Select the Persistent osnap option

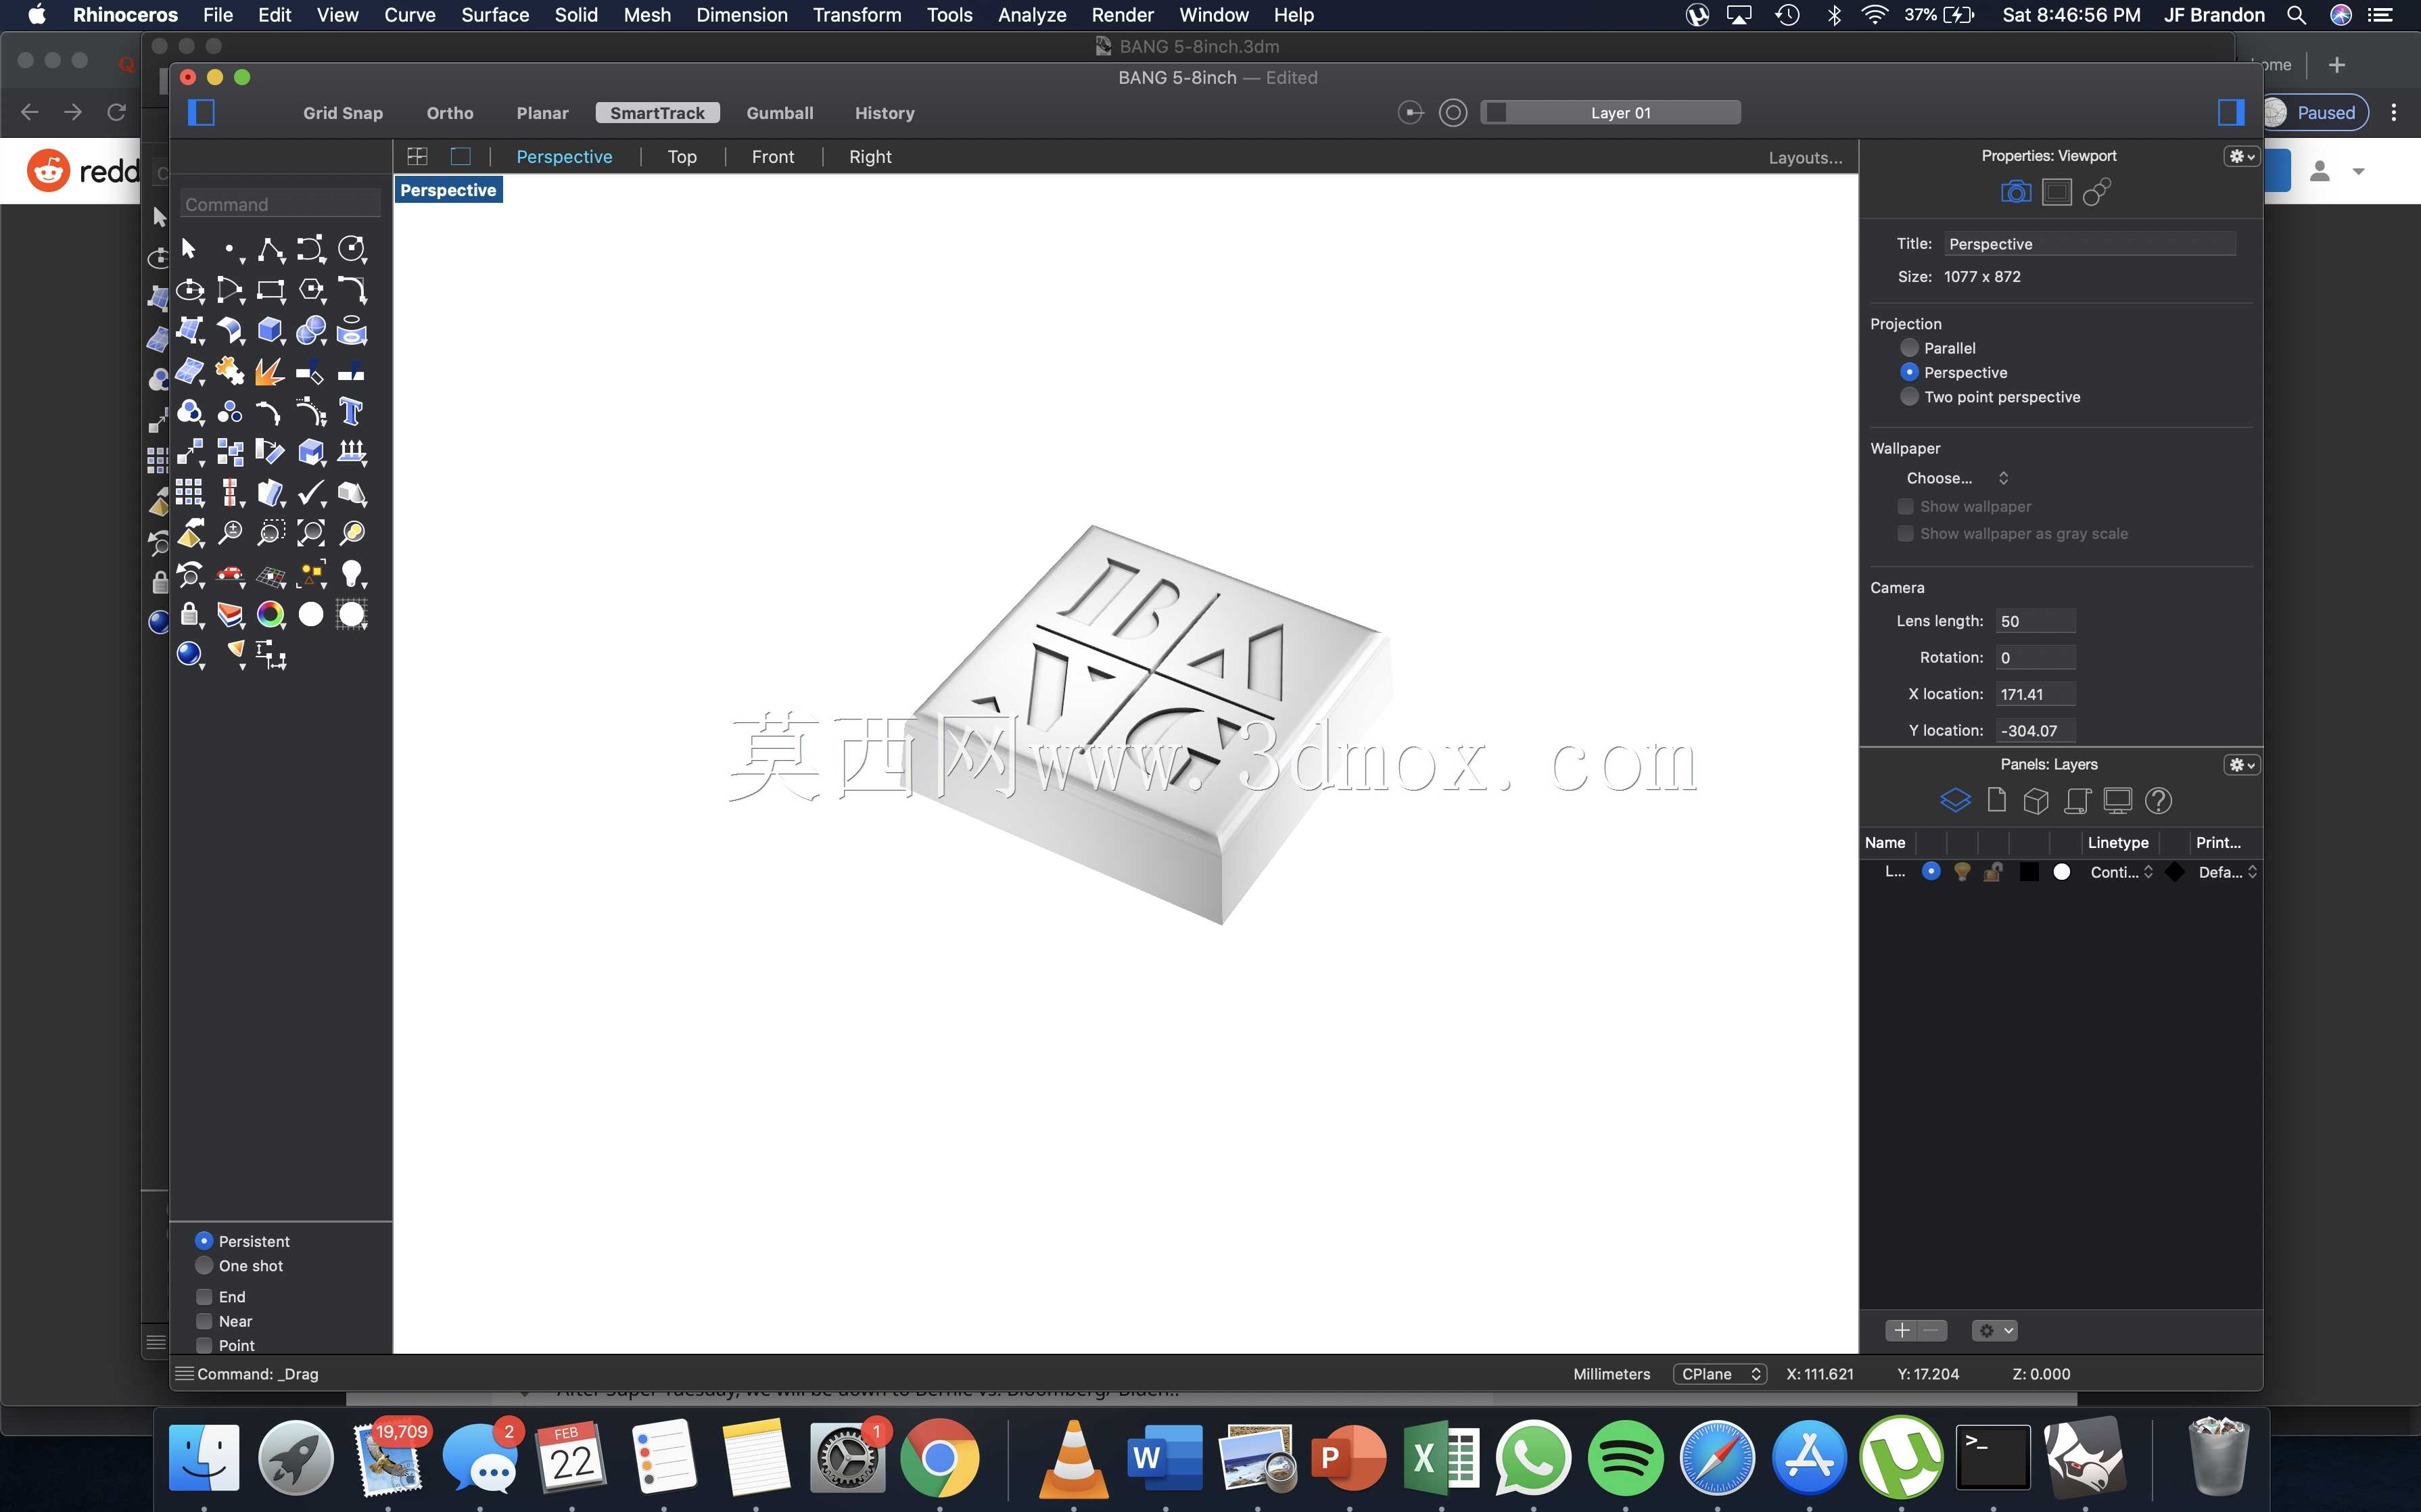204,1241
